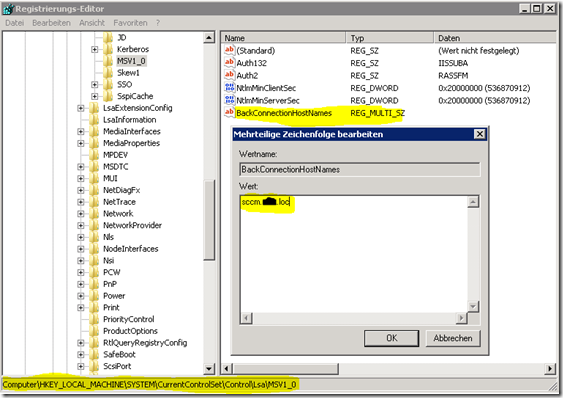Viewport: 563px width, 398px height.
Task: Expand the RtlQueryRegistryConfig tree node
Action: point(81,343)
